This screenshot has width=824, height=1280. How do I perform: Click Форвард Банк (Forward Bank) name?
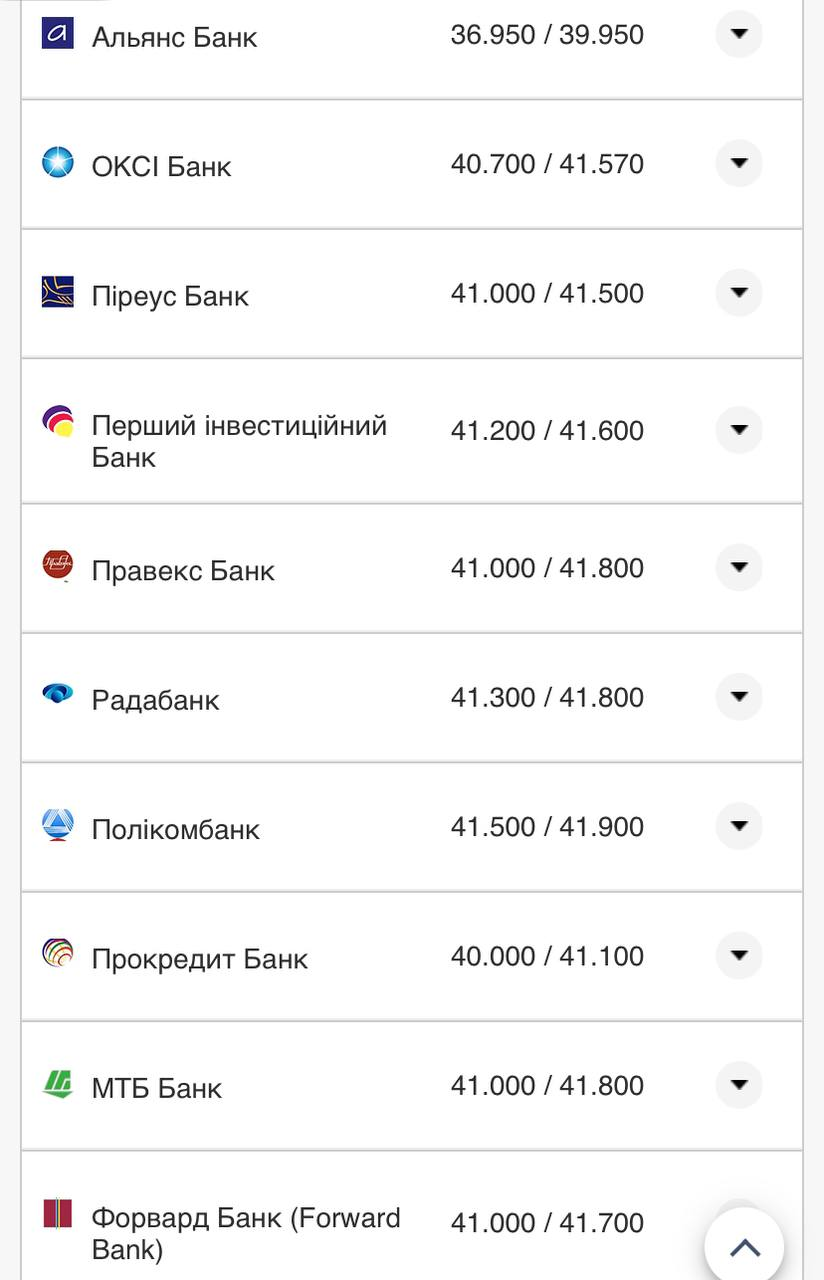[x=245, y=1233]
